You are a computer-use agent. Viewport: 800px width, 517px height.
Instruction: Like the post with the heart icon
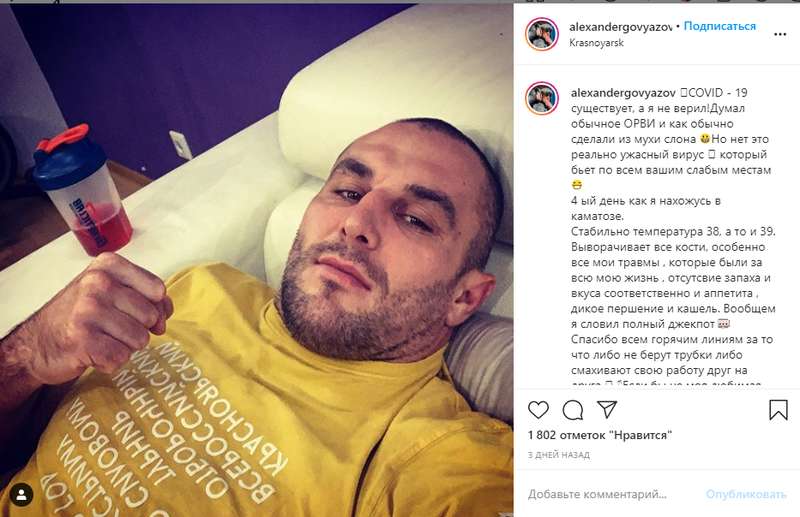click(x=538, y=410)
